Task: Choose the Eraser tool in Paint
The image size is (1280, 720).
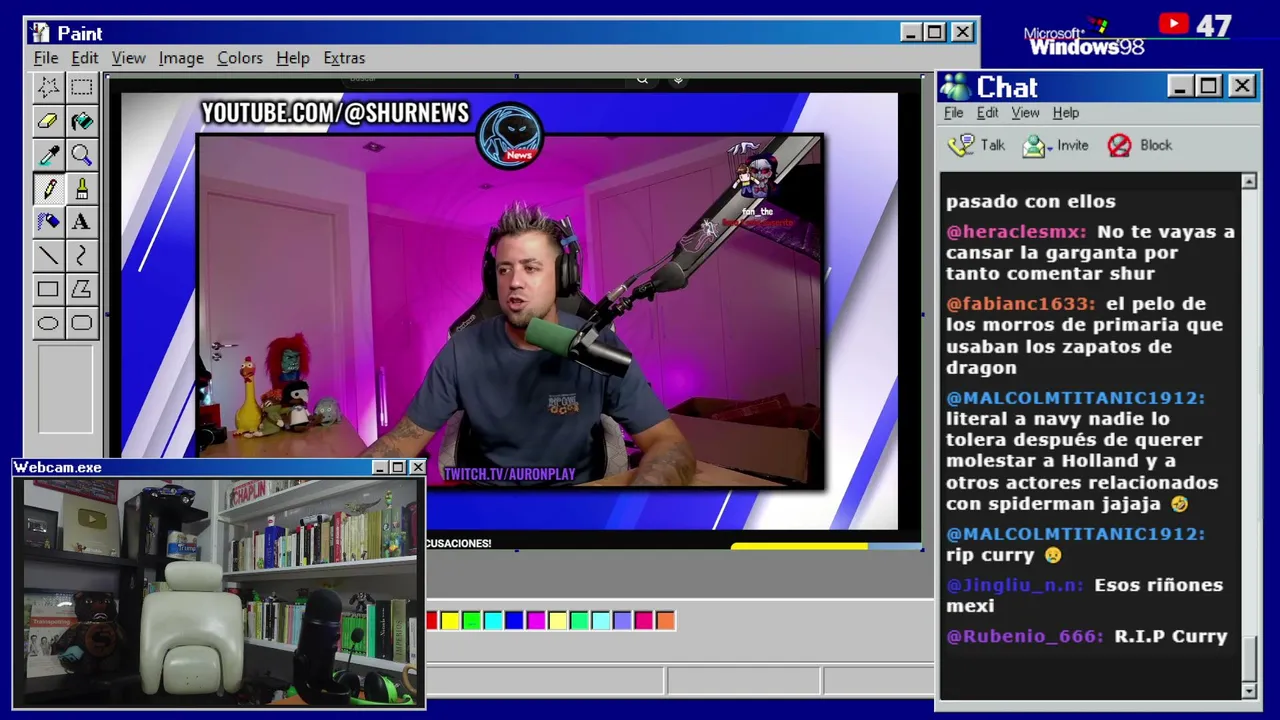Action: tap(48, 121)
